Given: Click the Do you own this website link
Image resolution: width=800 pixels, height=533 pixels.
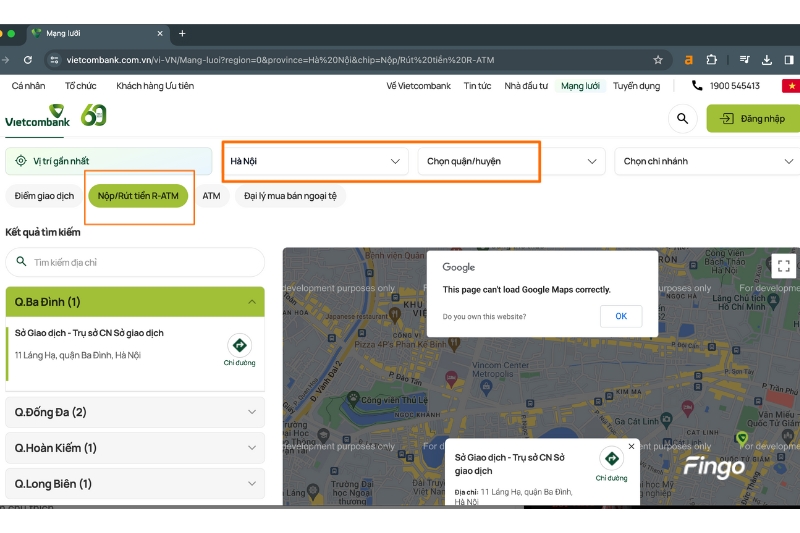Looking at the screenshot, I should click(484, 317).
